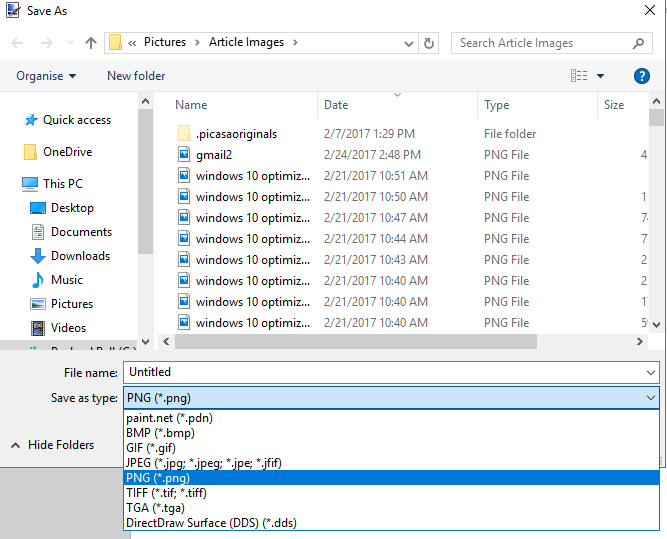The height and width of the screenshot is (539, 667).
Task: Choose DirectDraw Surface (DDS) file type
Action: point(391,523)
